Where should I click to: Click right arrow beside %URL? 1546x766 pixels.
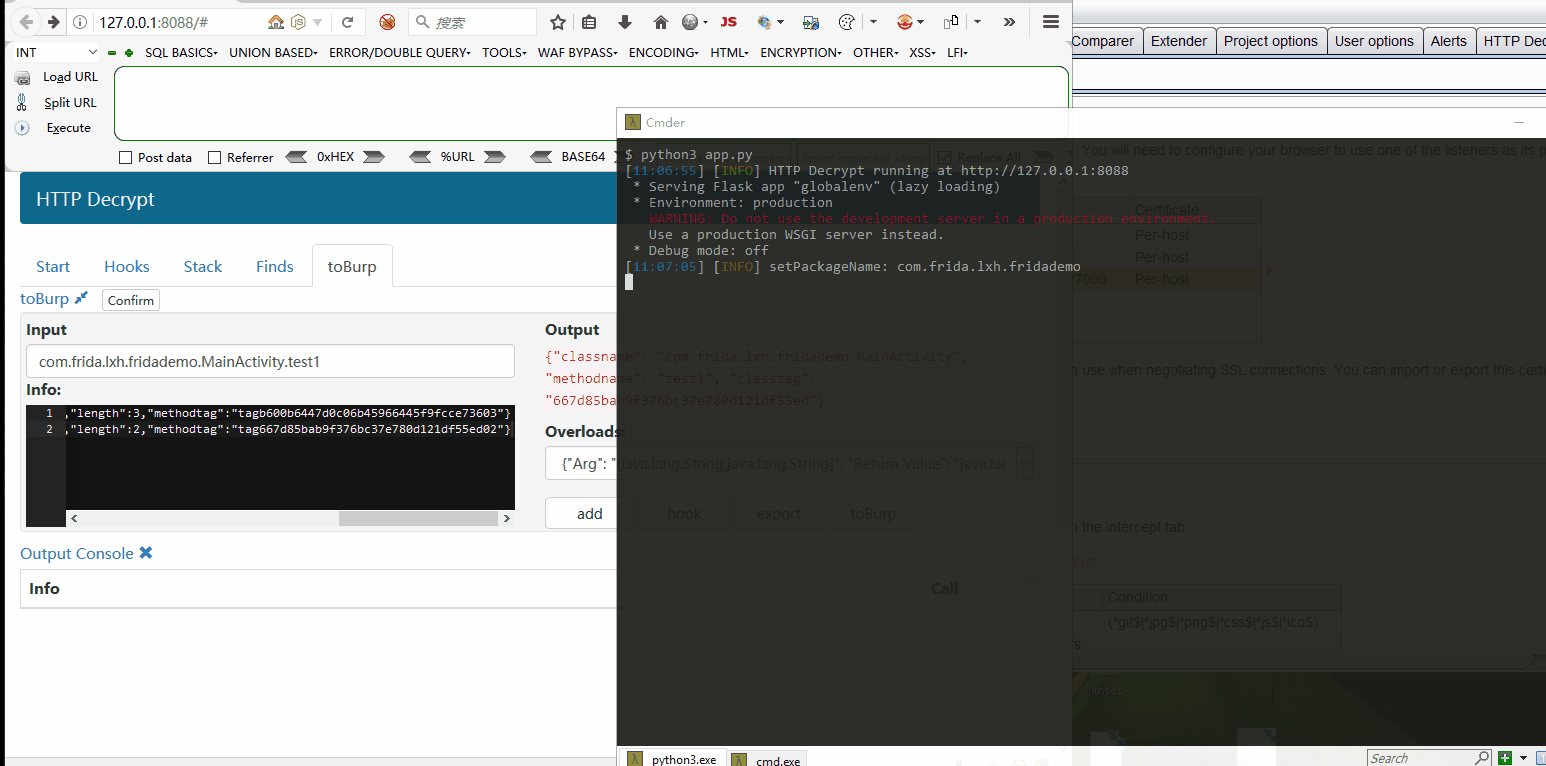tap(495, 157)
